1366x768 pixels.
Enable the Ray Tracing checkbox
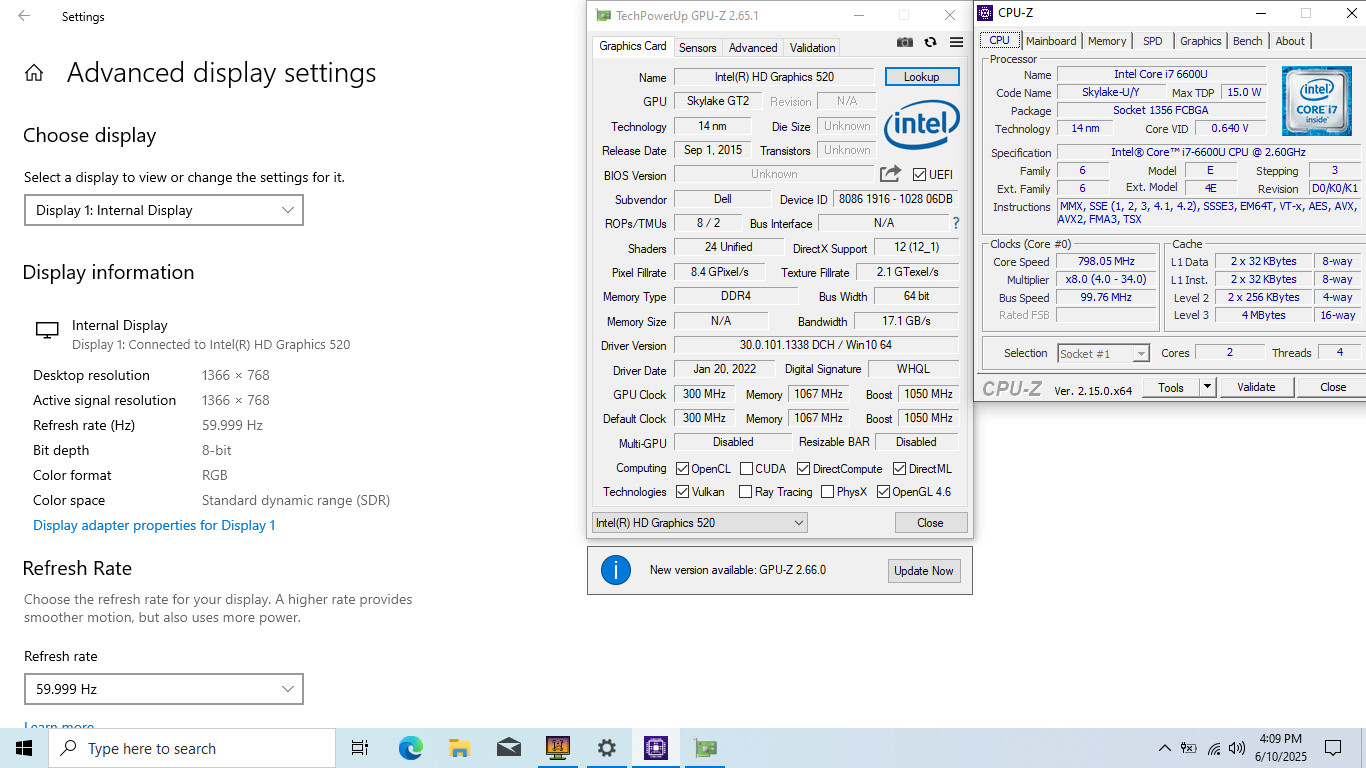[x=745, y=491]
